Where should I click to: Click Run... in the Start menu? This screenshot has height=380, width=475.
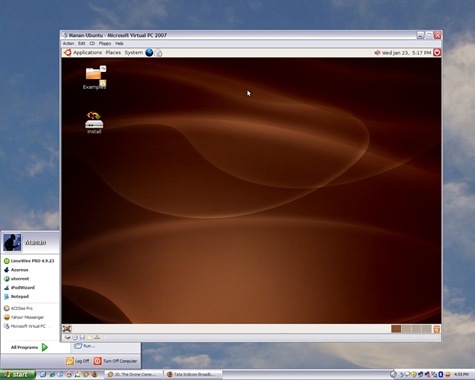point(85,346)
